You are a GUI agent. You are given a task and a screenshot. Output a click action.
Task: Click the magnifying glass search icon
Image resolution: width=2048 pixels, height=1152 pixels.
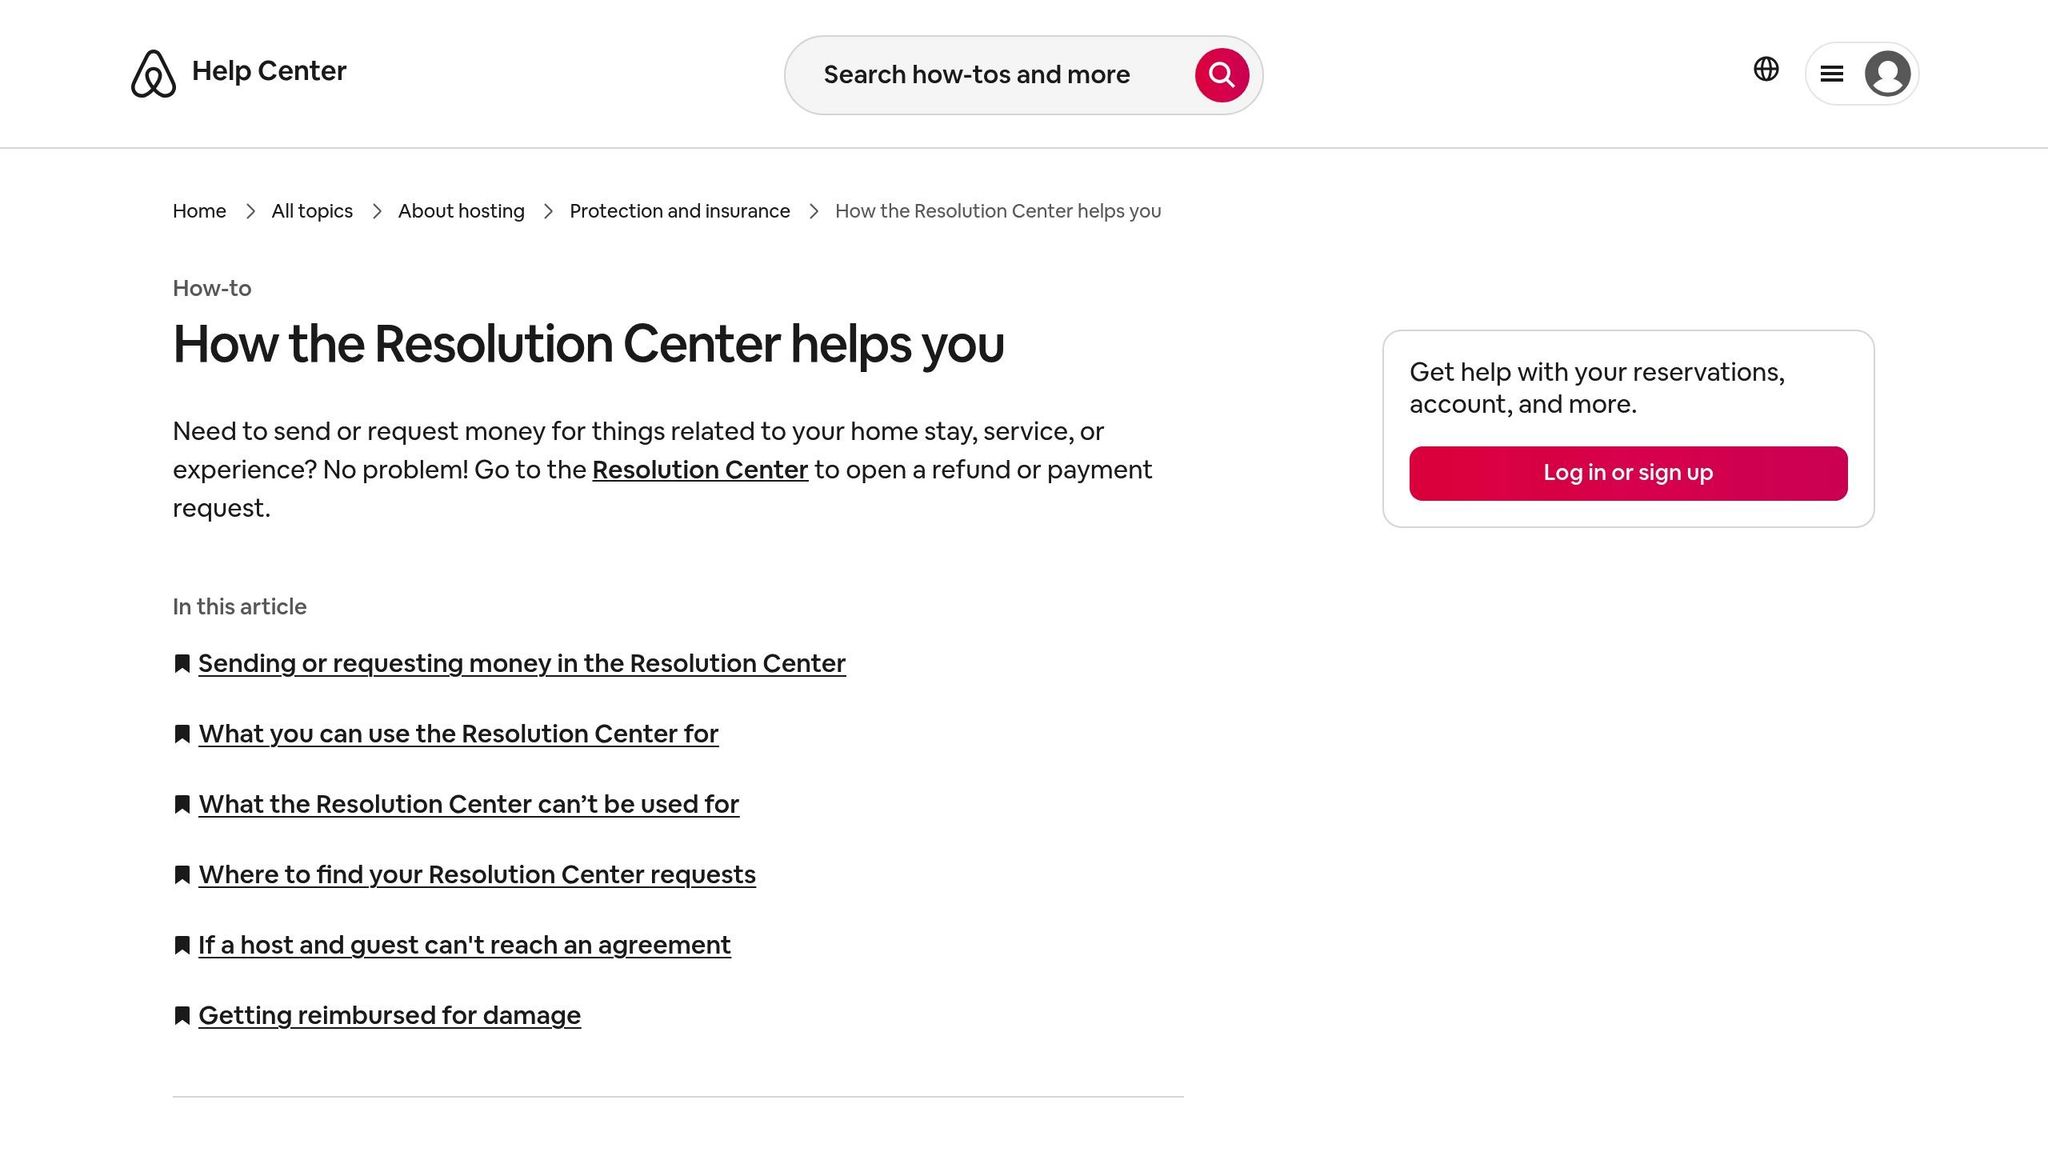(x=1220, y=74)
